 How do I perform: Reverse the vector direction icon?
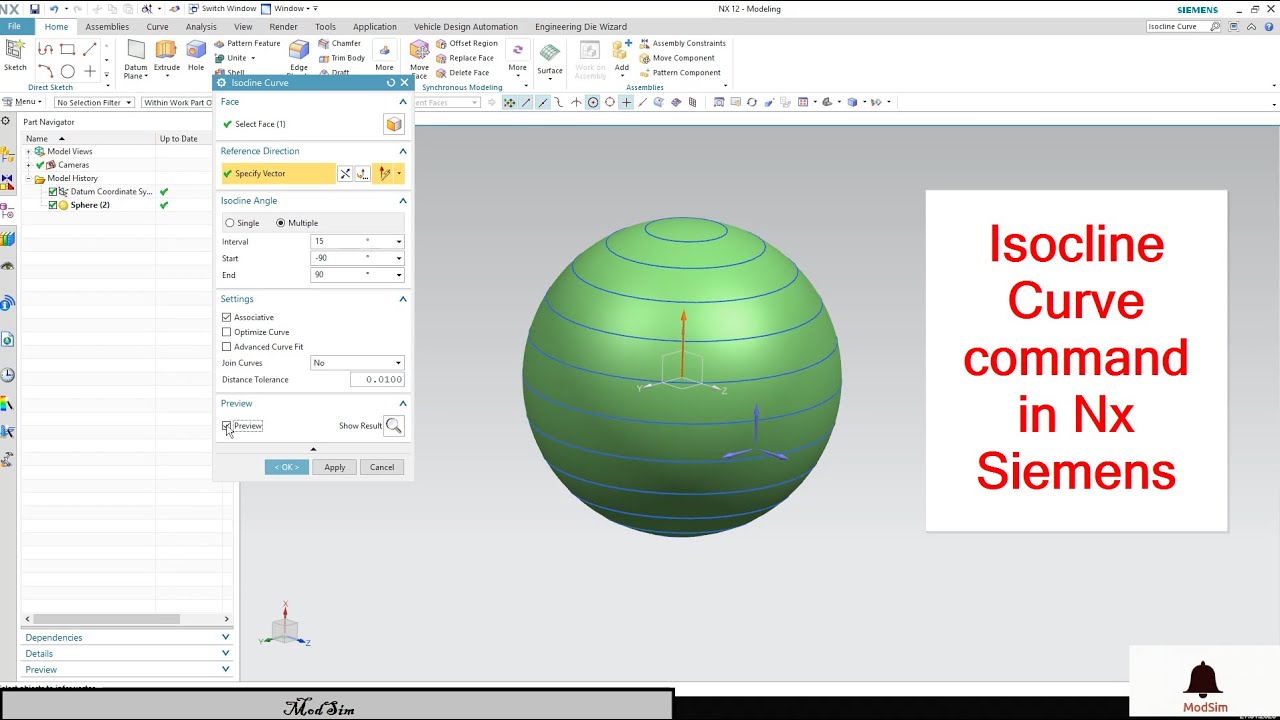pyautogui.click(x=345, y=174)
